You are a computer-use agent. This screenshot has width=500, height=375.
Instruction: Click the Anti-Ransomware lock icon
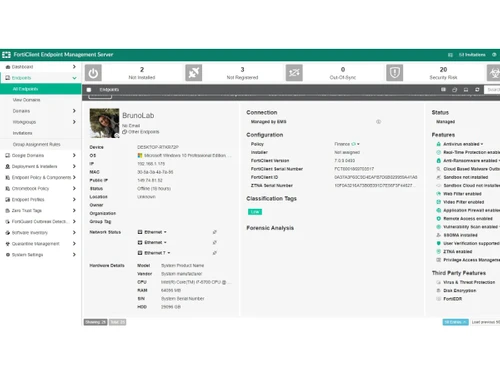(439, 161)
